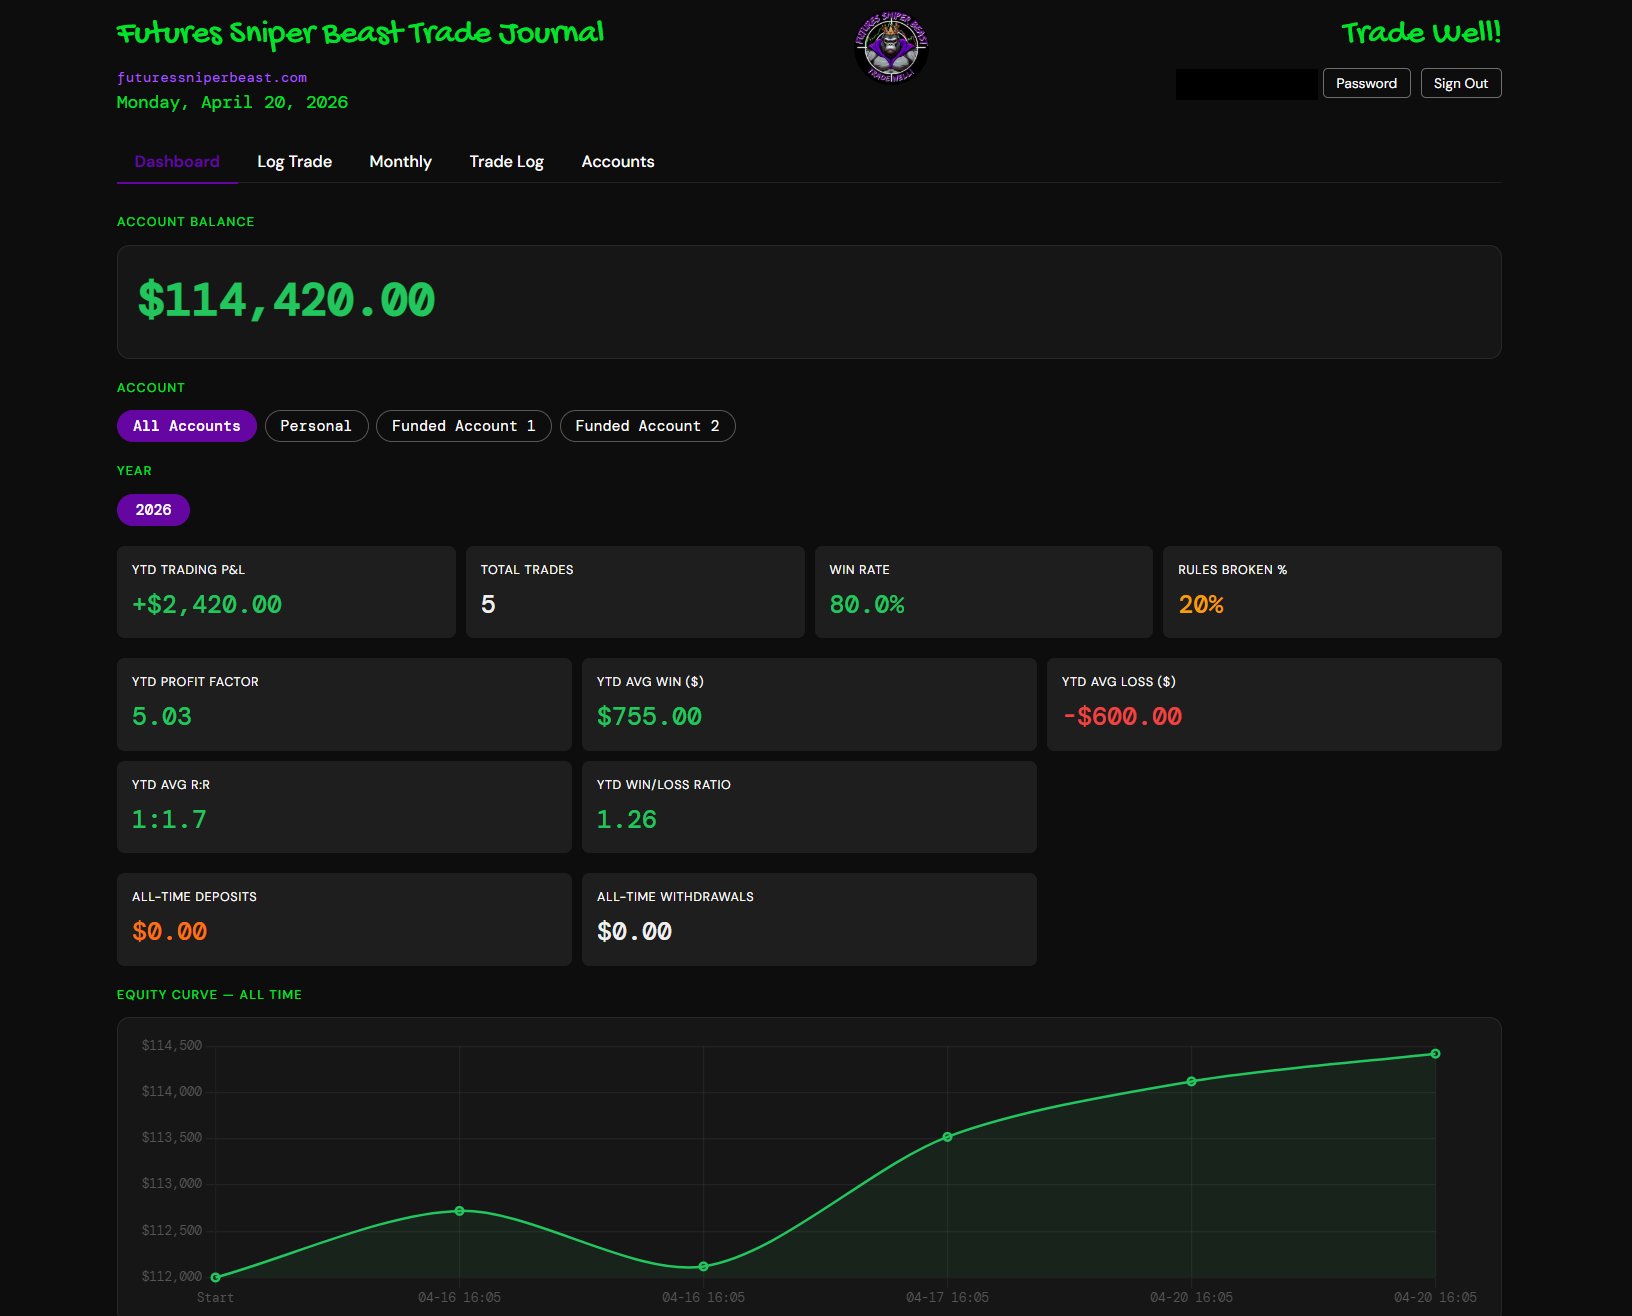Select the Personal account filter

click(316, 426)
